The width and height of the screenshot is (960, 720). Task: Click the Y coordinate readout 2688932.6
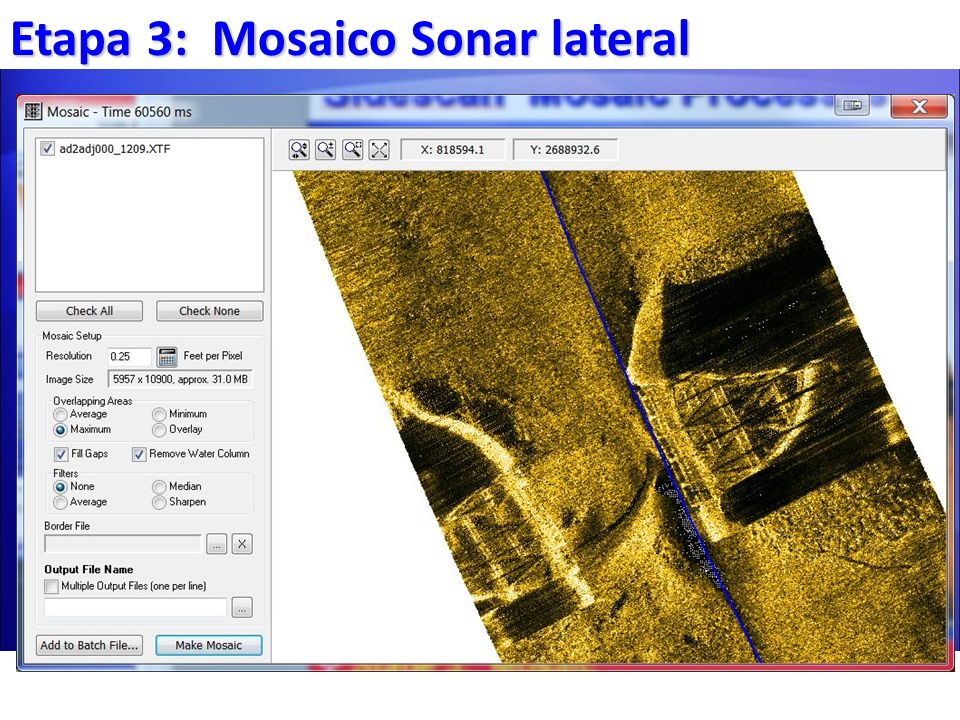(565, 150)
